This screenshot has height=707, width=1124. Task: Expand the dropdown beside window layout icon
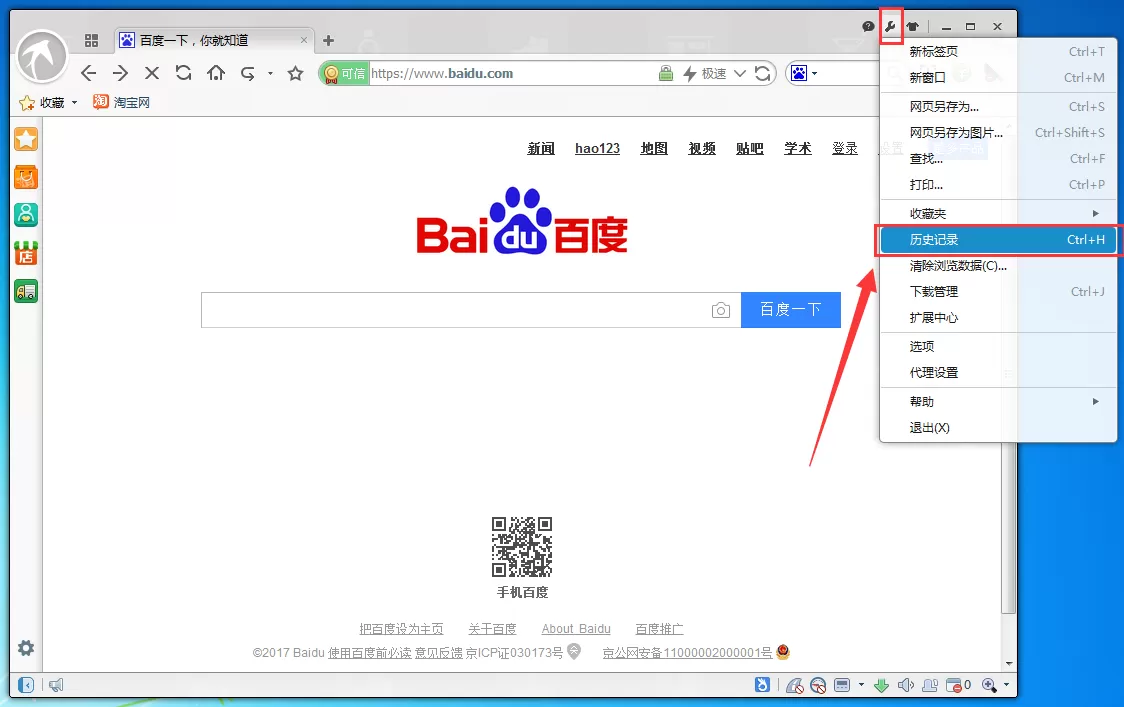click(861, 685)
